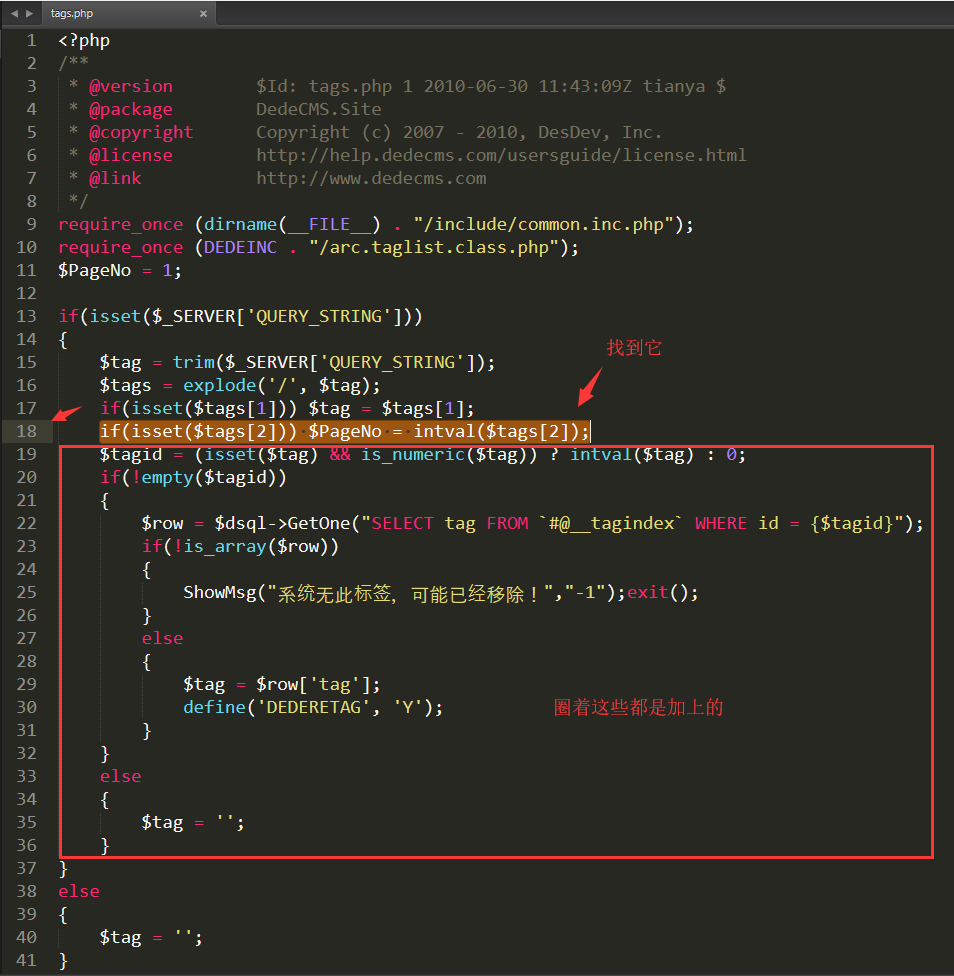This screenshot has width=954, height=976.
Task: Click the www.dedecms.com link on the @link line
Action: 370,178
